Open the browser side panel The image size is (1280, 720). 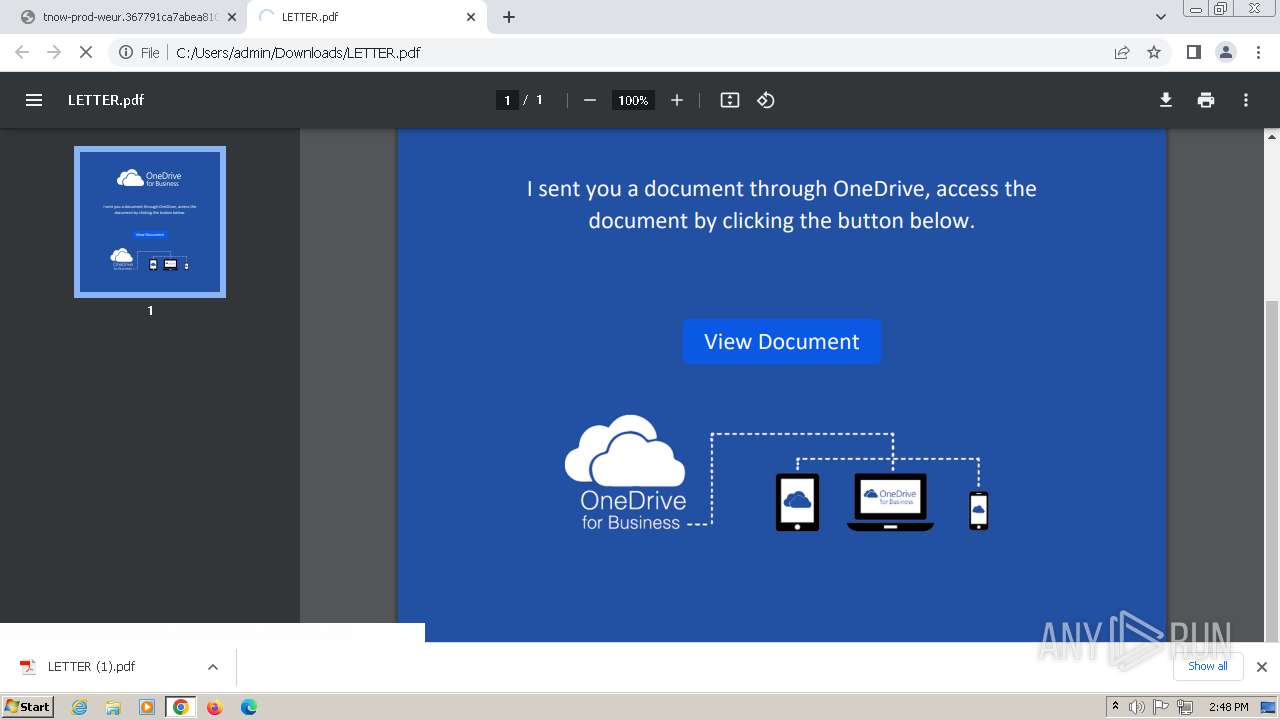[1193, 52]
